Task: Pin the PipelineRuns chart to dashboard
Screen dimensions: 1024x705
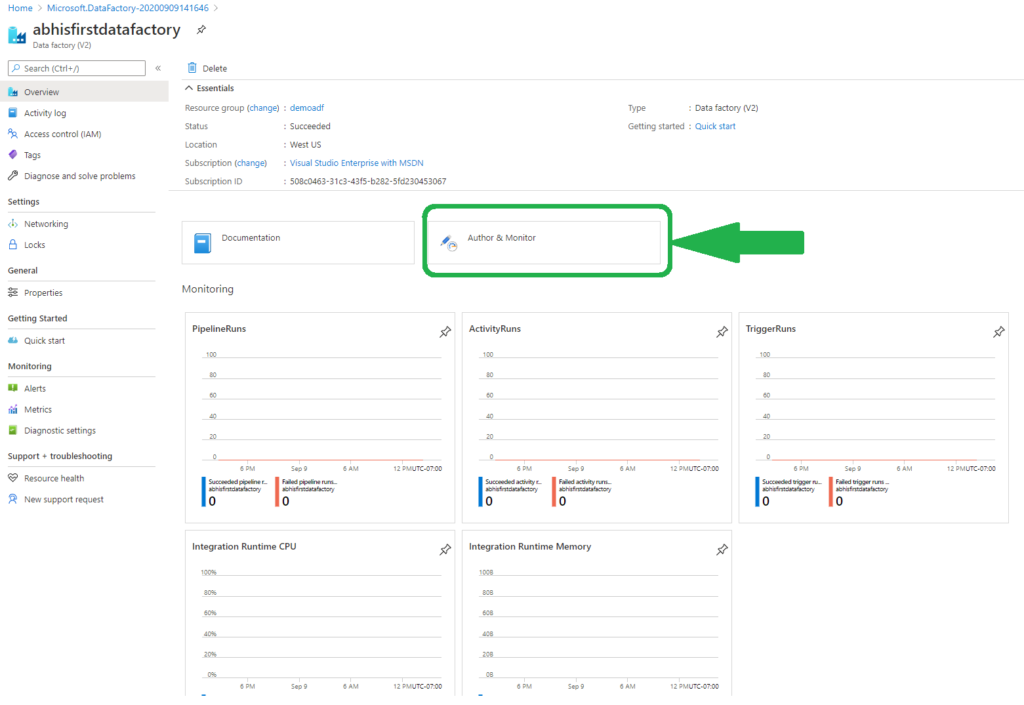Action: (445, 332)
